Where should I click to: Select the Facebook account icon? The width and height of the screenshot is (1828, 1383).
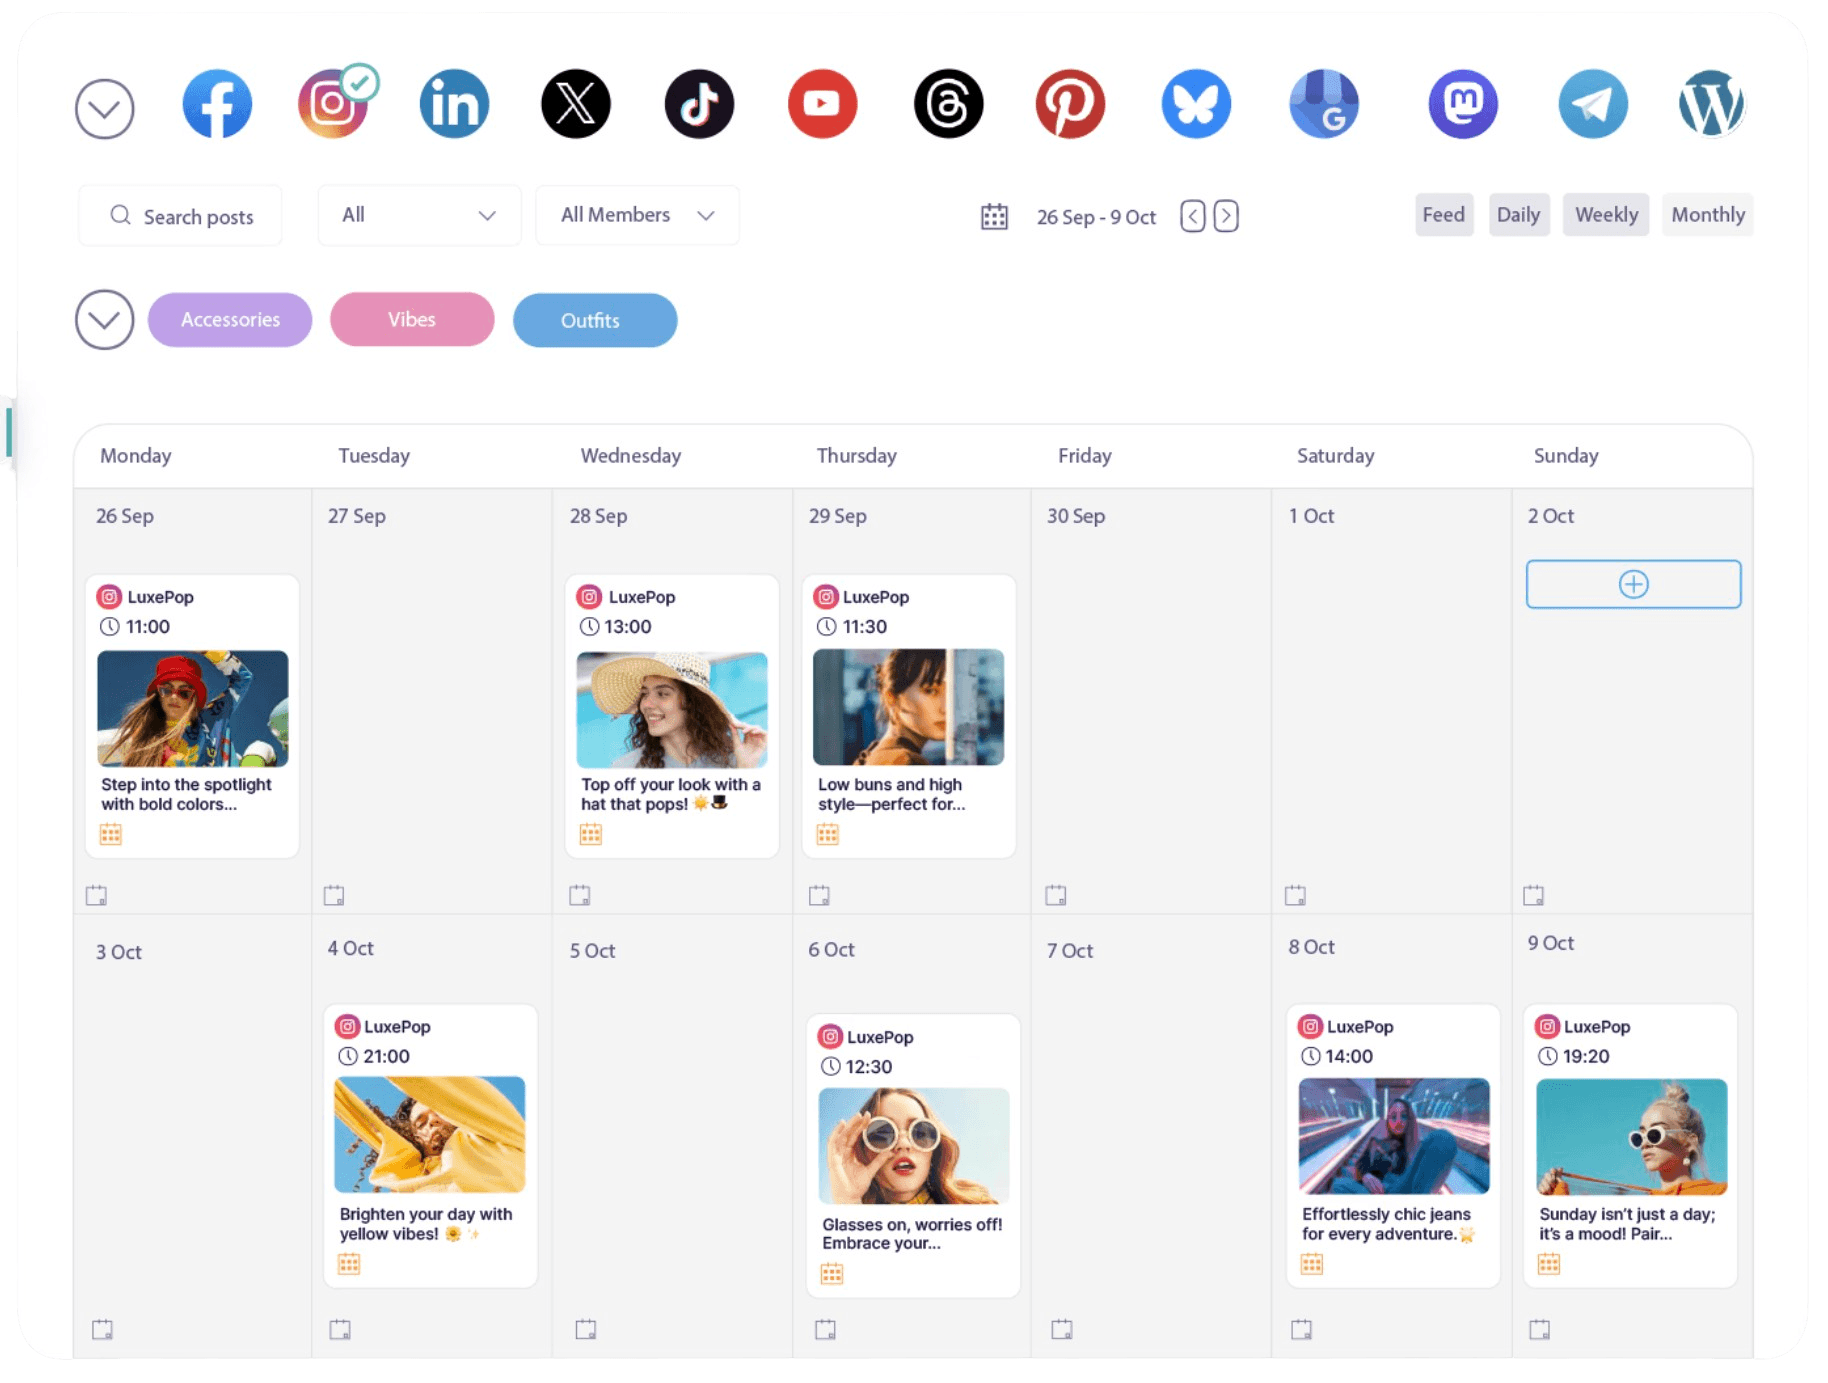click(x=217, y=104)
